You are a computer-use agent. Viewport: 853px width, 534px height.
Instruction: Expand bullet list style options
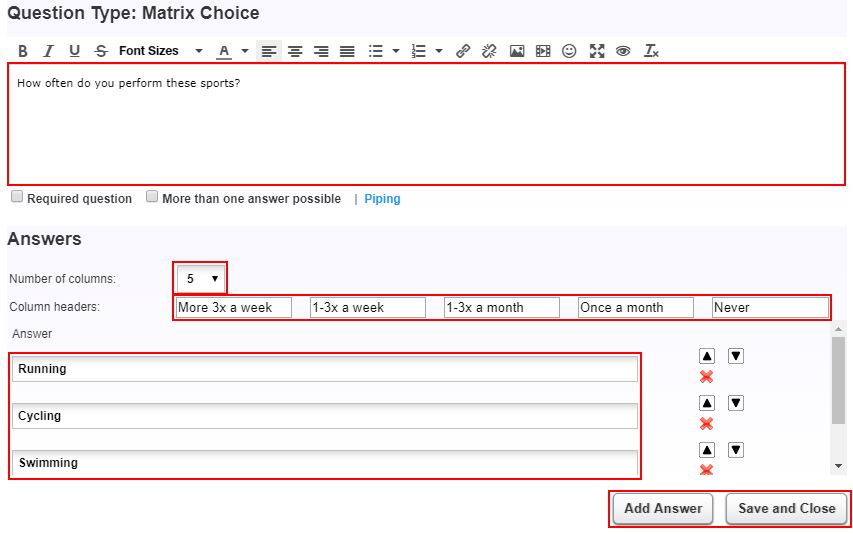pyautogui.click(x=396, y=51)
